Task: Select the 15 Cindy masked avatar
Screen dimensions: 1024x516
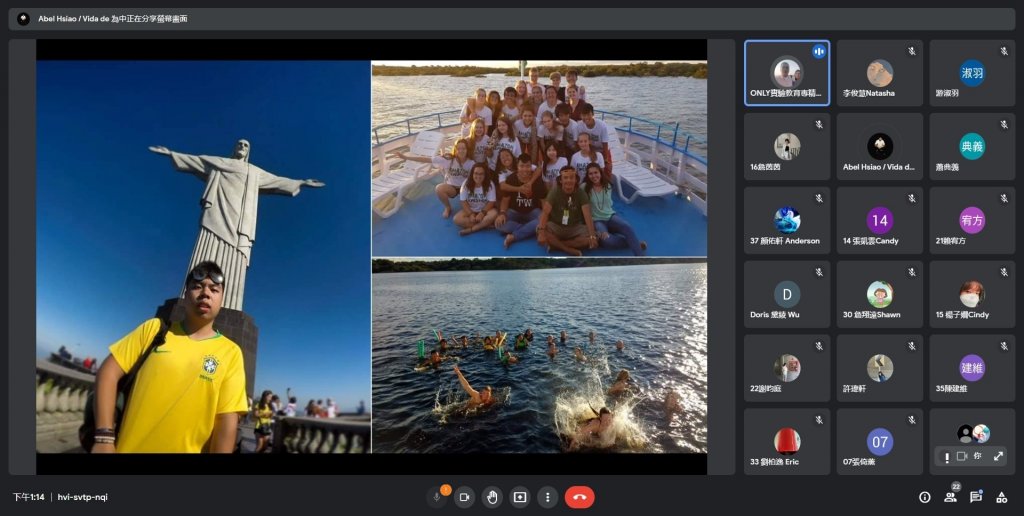Action: click(972, 294)
